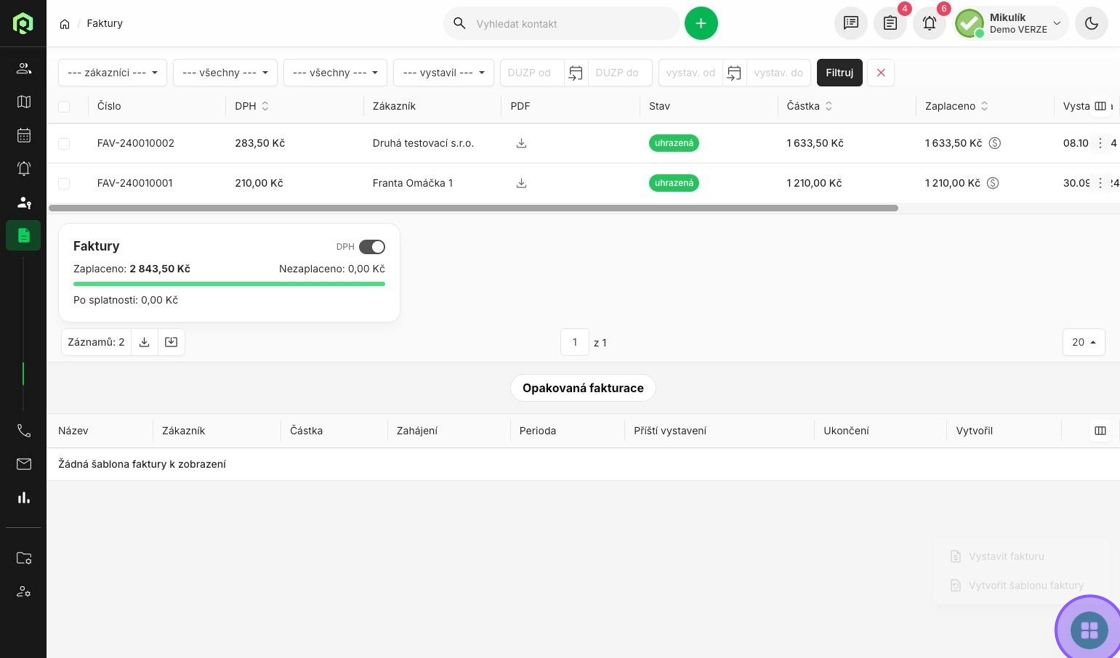Click the green app logo icon
The image size is (1120, 658).
[23, 24]
